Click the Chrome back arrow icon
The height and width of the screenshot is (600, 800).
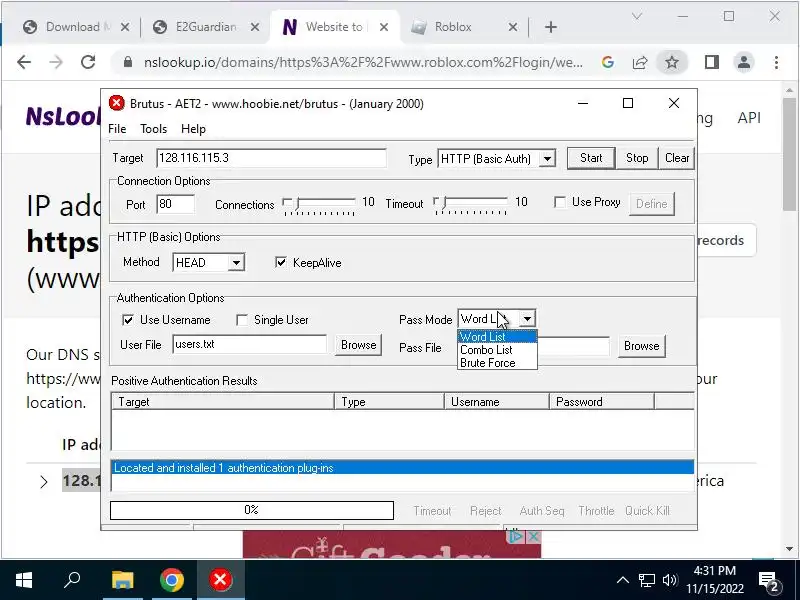[x=24, y=62]
